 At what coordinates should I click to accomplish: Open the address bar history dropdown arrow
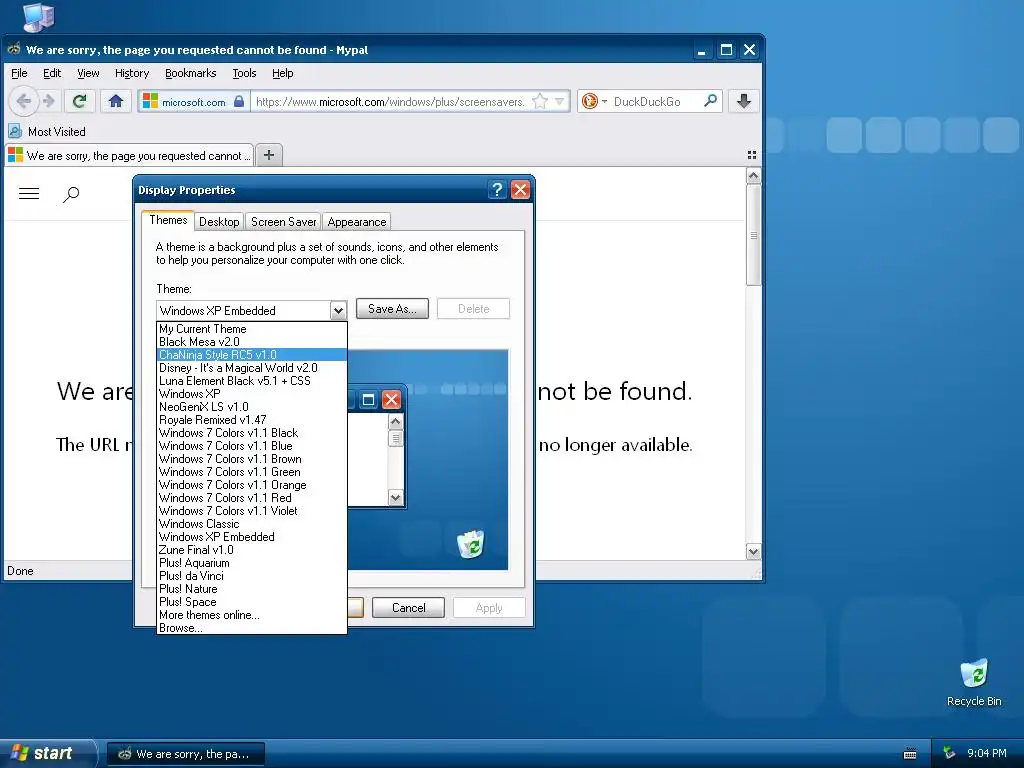coord(560,101)
